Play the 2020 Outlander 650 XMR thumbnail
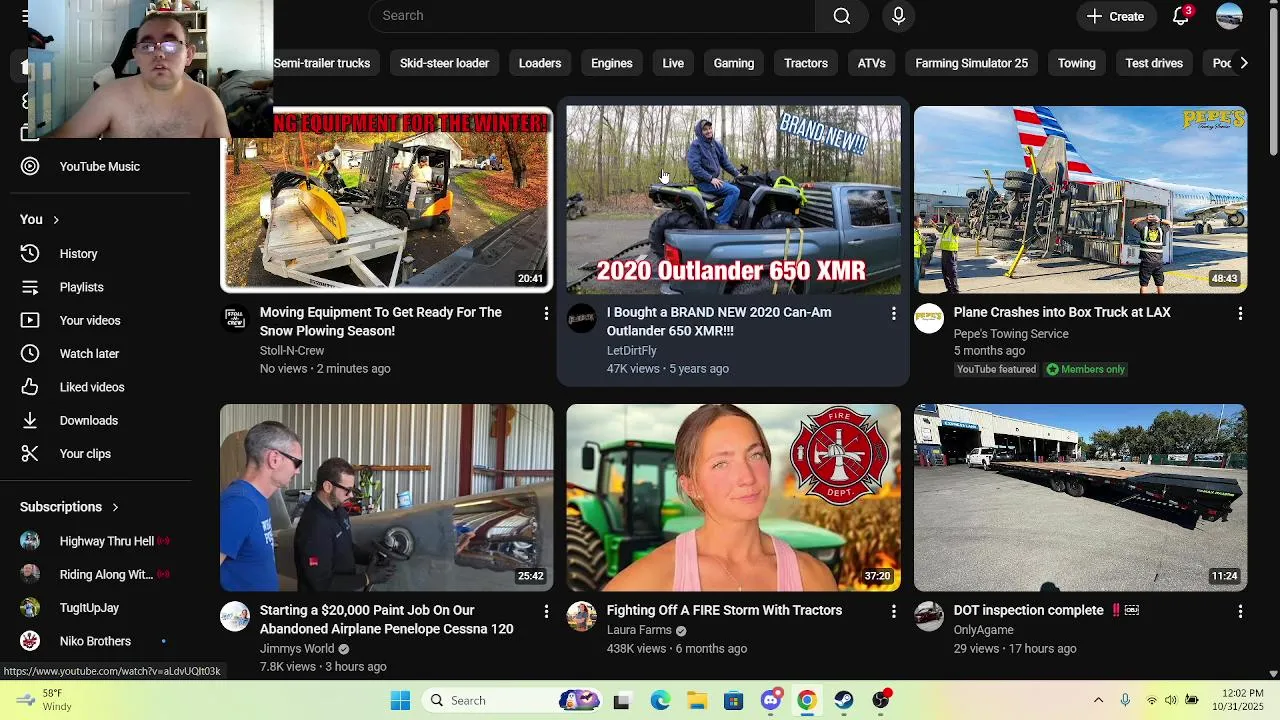This screenshot has height=720, width=1280. [x=733, y=199]
